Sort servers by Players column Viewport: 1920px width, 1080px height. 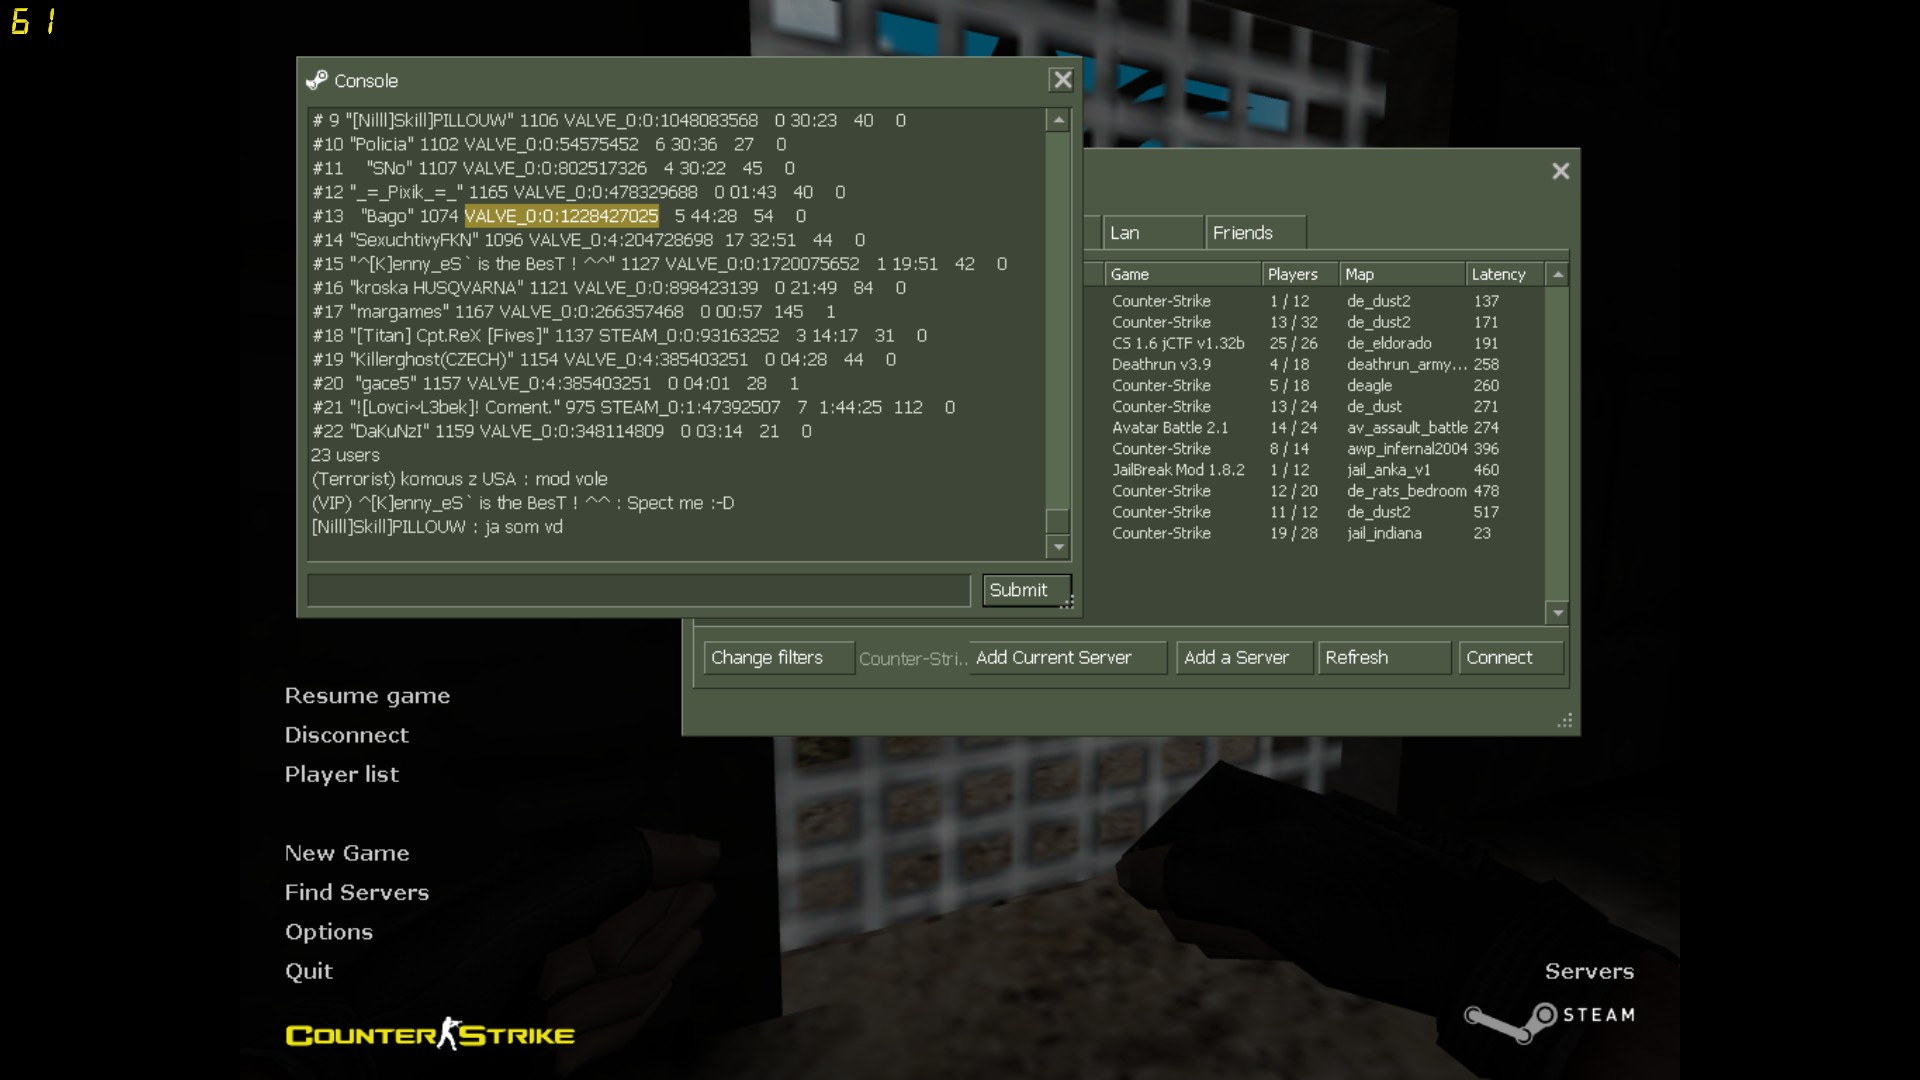pyautogui.click(x=1300, y=274)
